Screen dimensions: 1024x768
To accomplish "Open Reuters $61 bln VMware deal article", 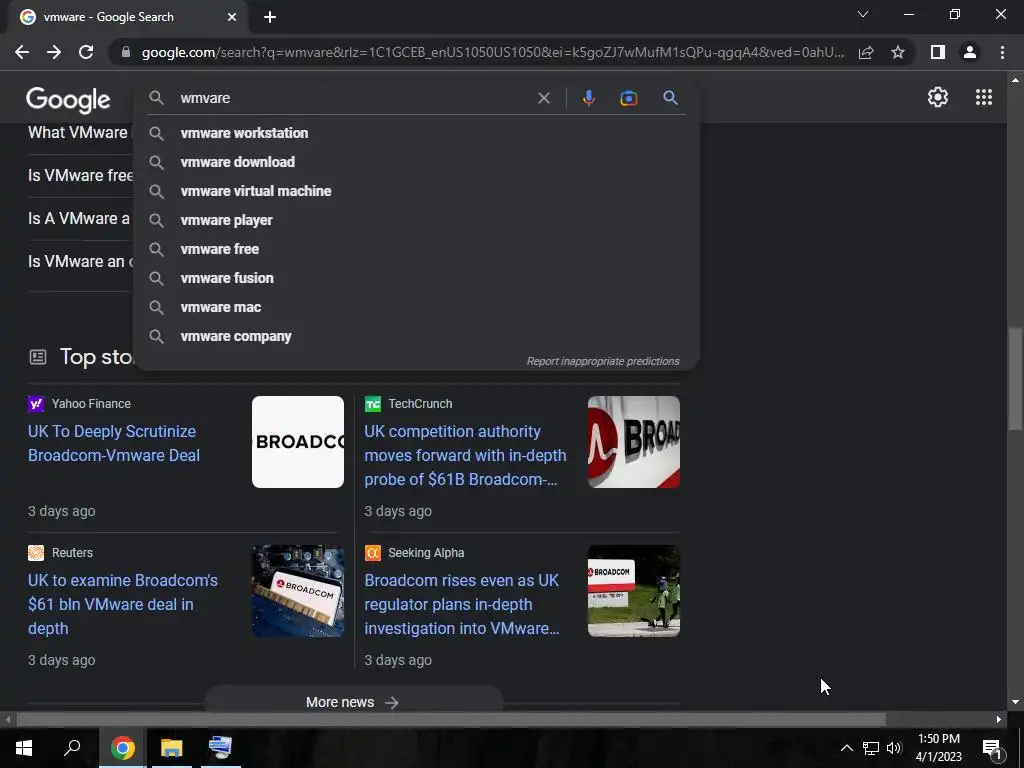I will tap(123, 604).
